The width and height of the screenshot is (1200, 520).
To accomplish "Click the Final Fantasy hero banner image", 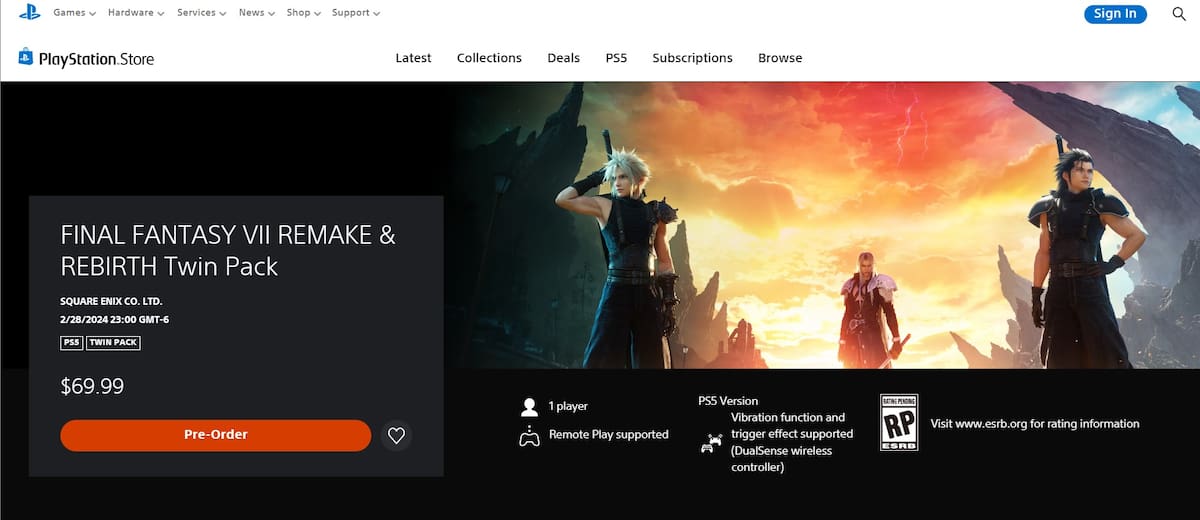I will click(x=820, y=225).
